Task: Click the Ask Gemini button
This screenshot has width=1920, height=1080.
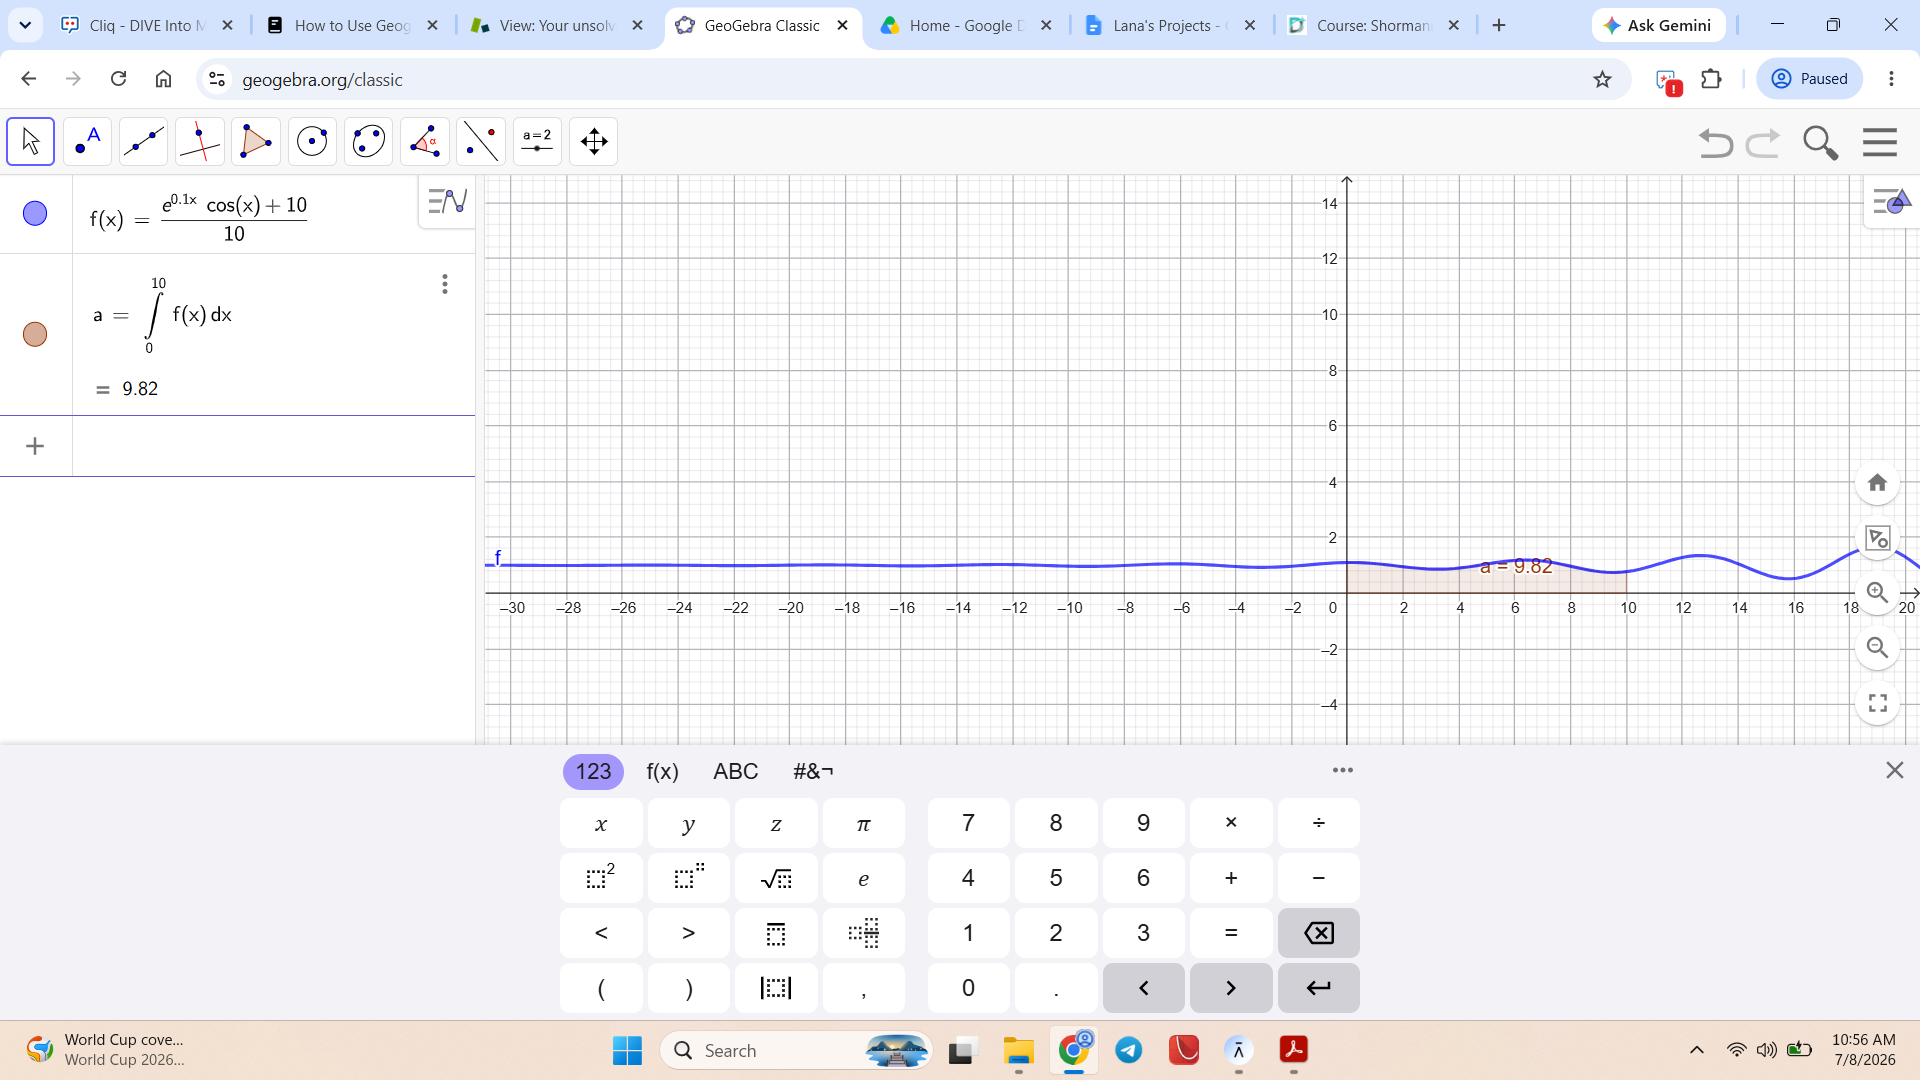Action: [1658, 26]
